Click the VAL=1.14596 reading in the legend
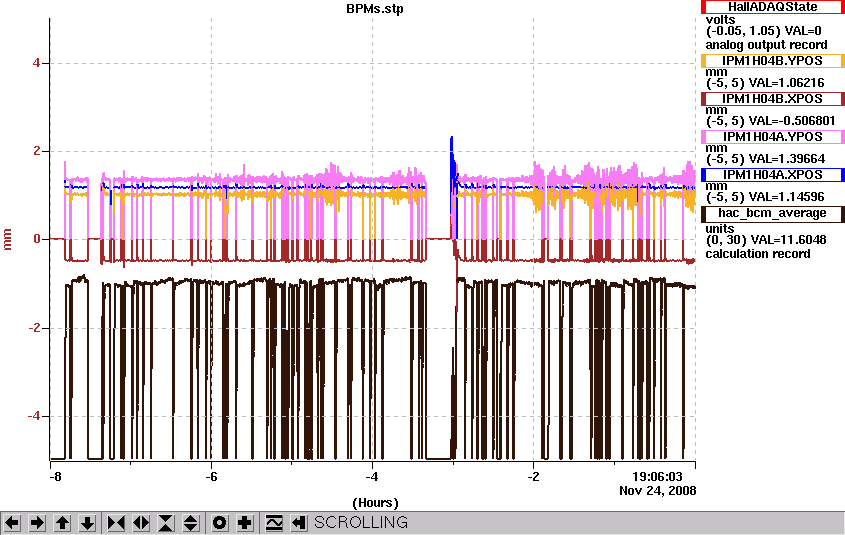Image resolution: width=845 pixels, height=535 pixels. pos(787,197)
